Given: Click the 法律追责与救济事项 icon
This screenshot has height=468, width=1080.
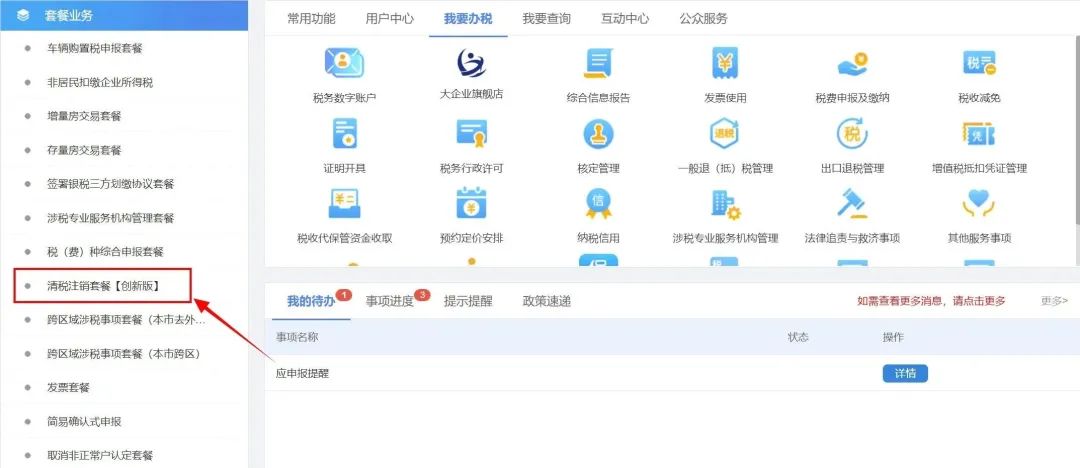Looking at the screenshot, I should point(852,203).
